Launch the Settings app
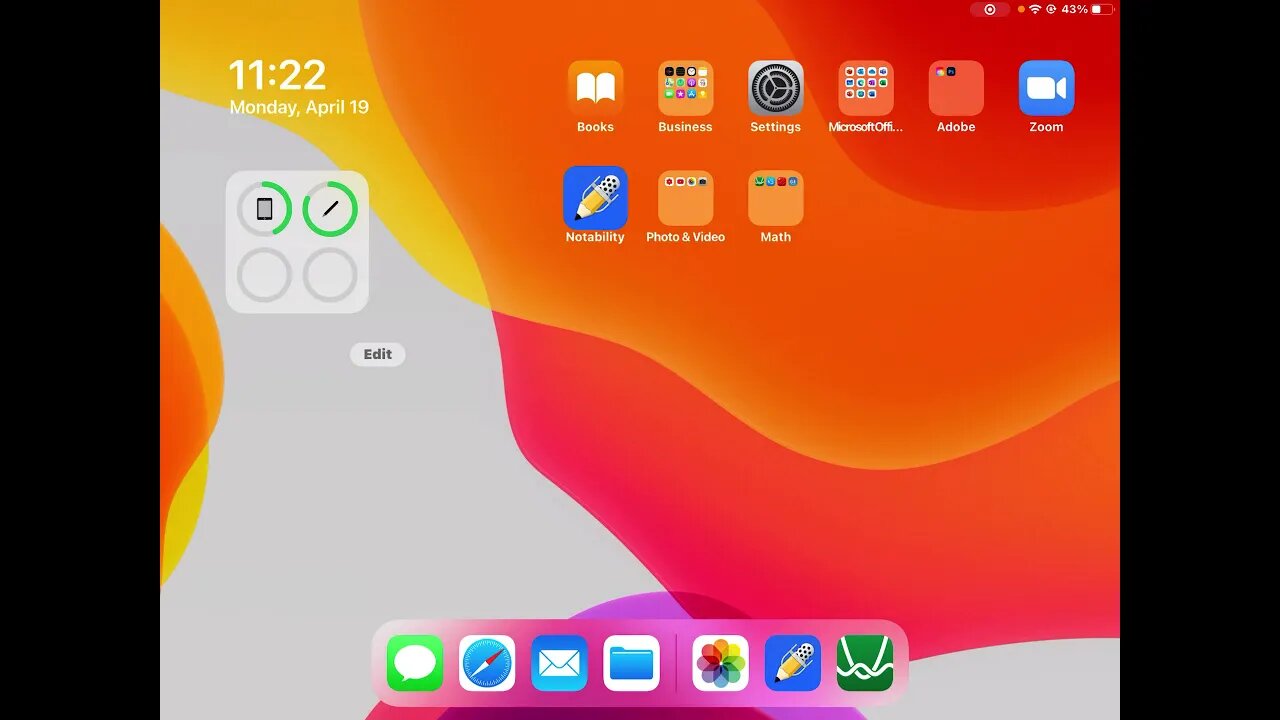Viewport: 1280px width, 720px height. (x=775, y=88)
